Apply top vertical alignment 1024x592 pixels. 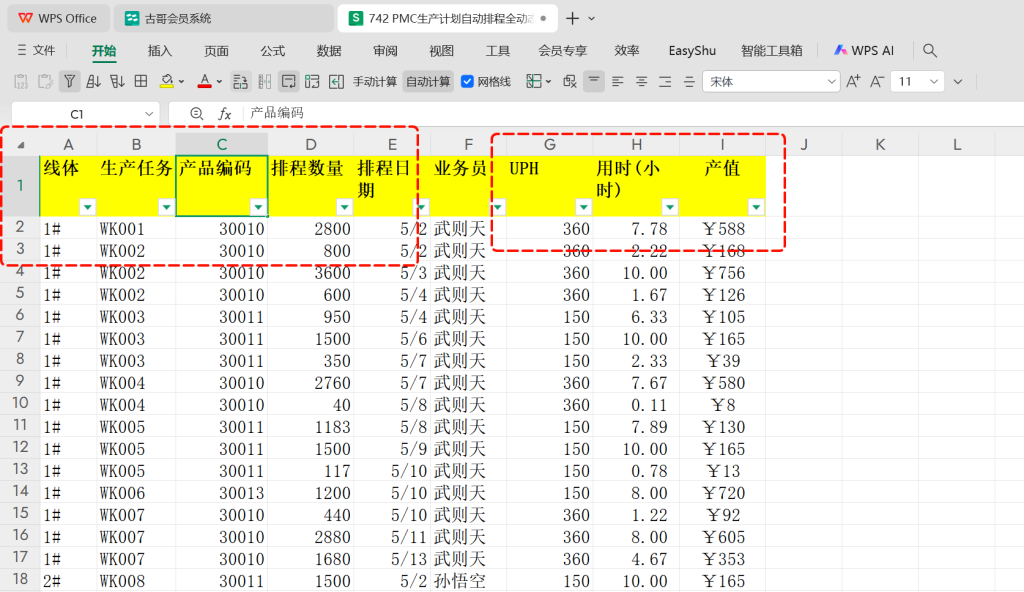pos(594,82)
